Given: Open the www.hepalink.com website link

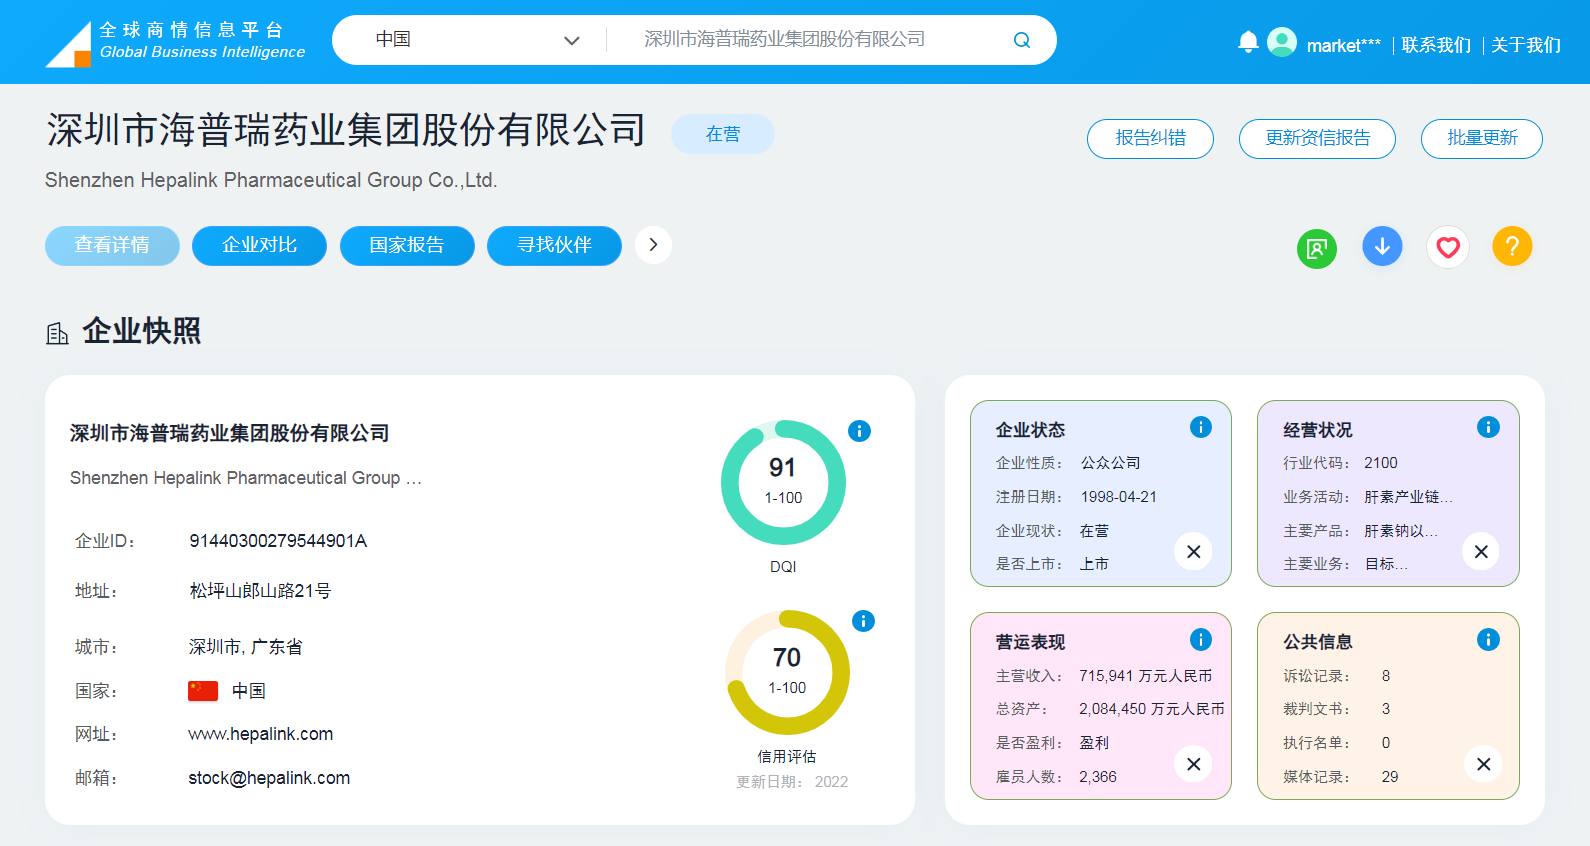Looking at the screenshot, I should 261,734.
